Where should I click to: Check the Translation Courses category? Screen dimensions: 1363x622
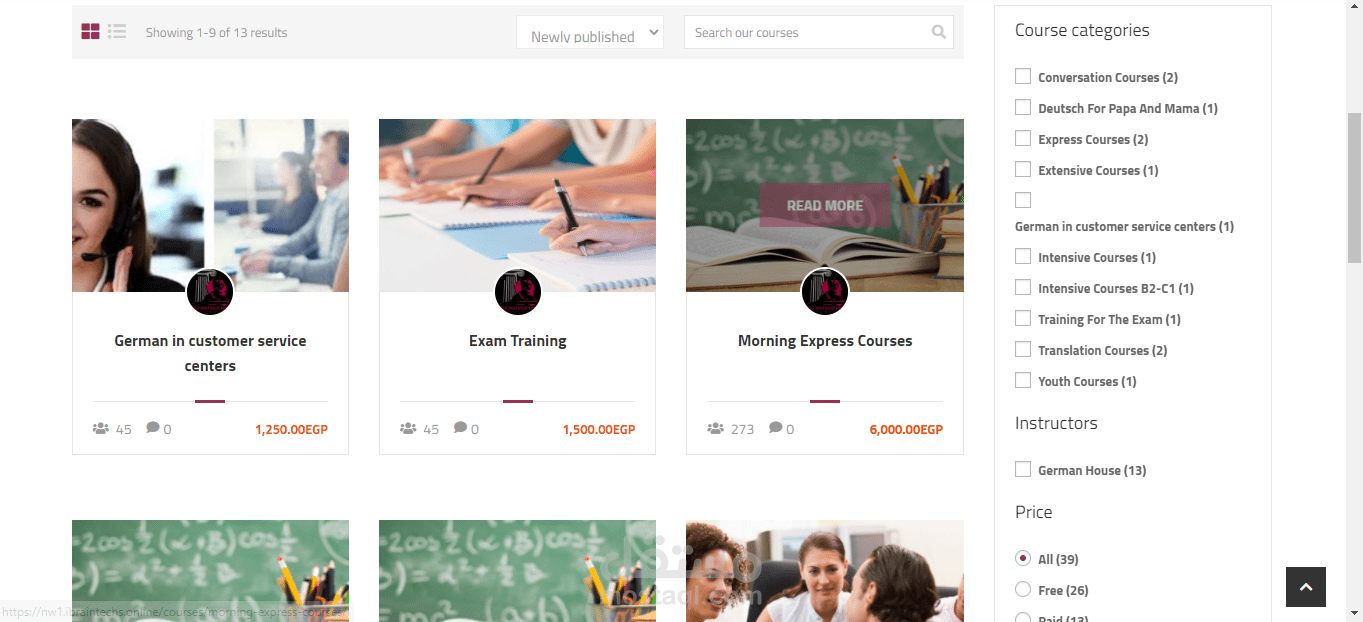coord(1023,349)
